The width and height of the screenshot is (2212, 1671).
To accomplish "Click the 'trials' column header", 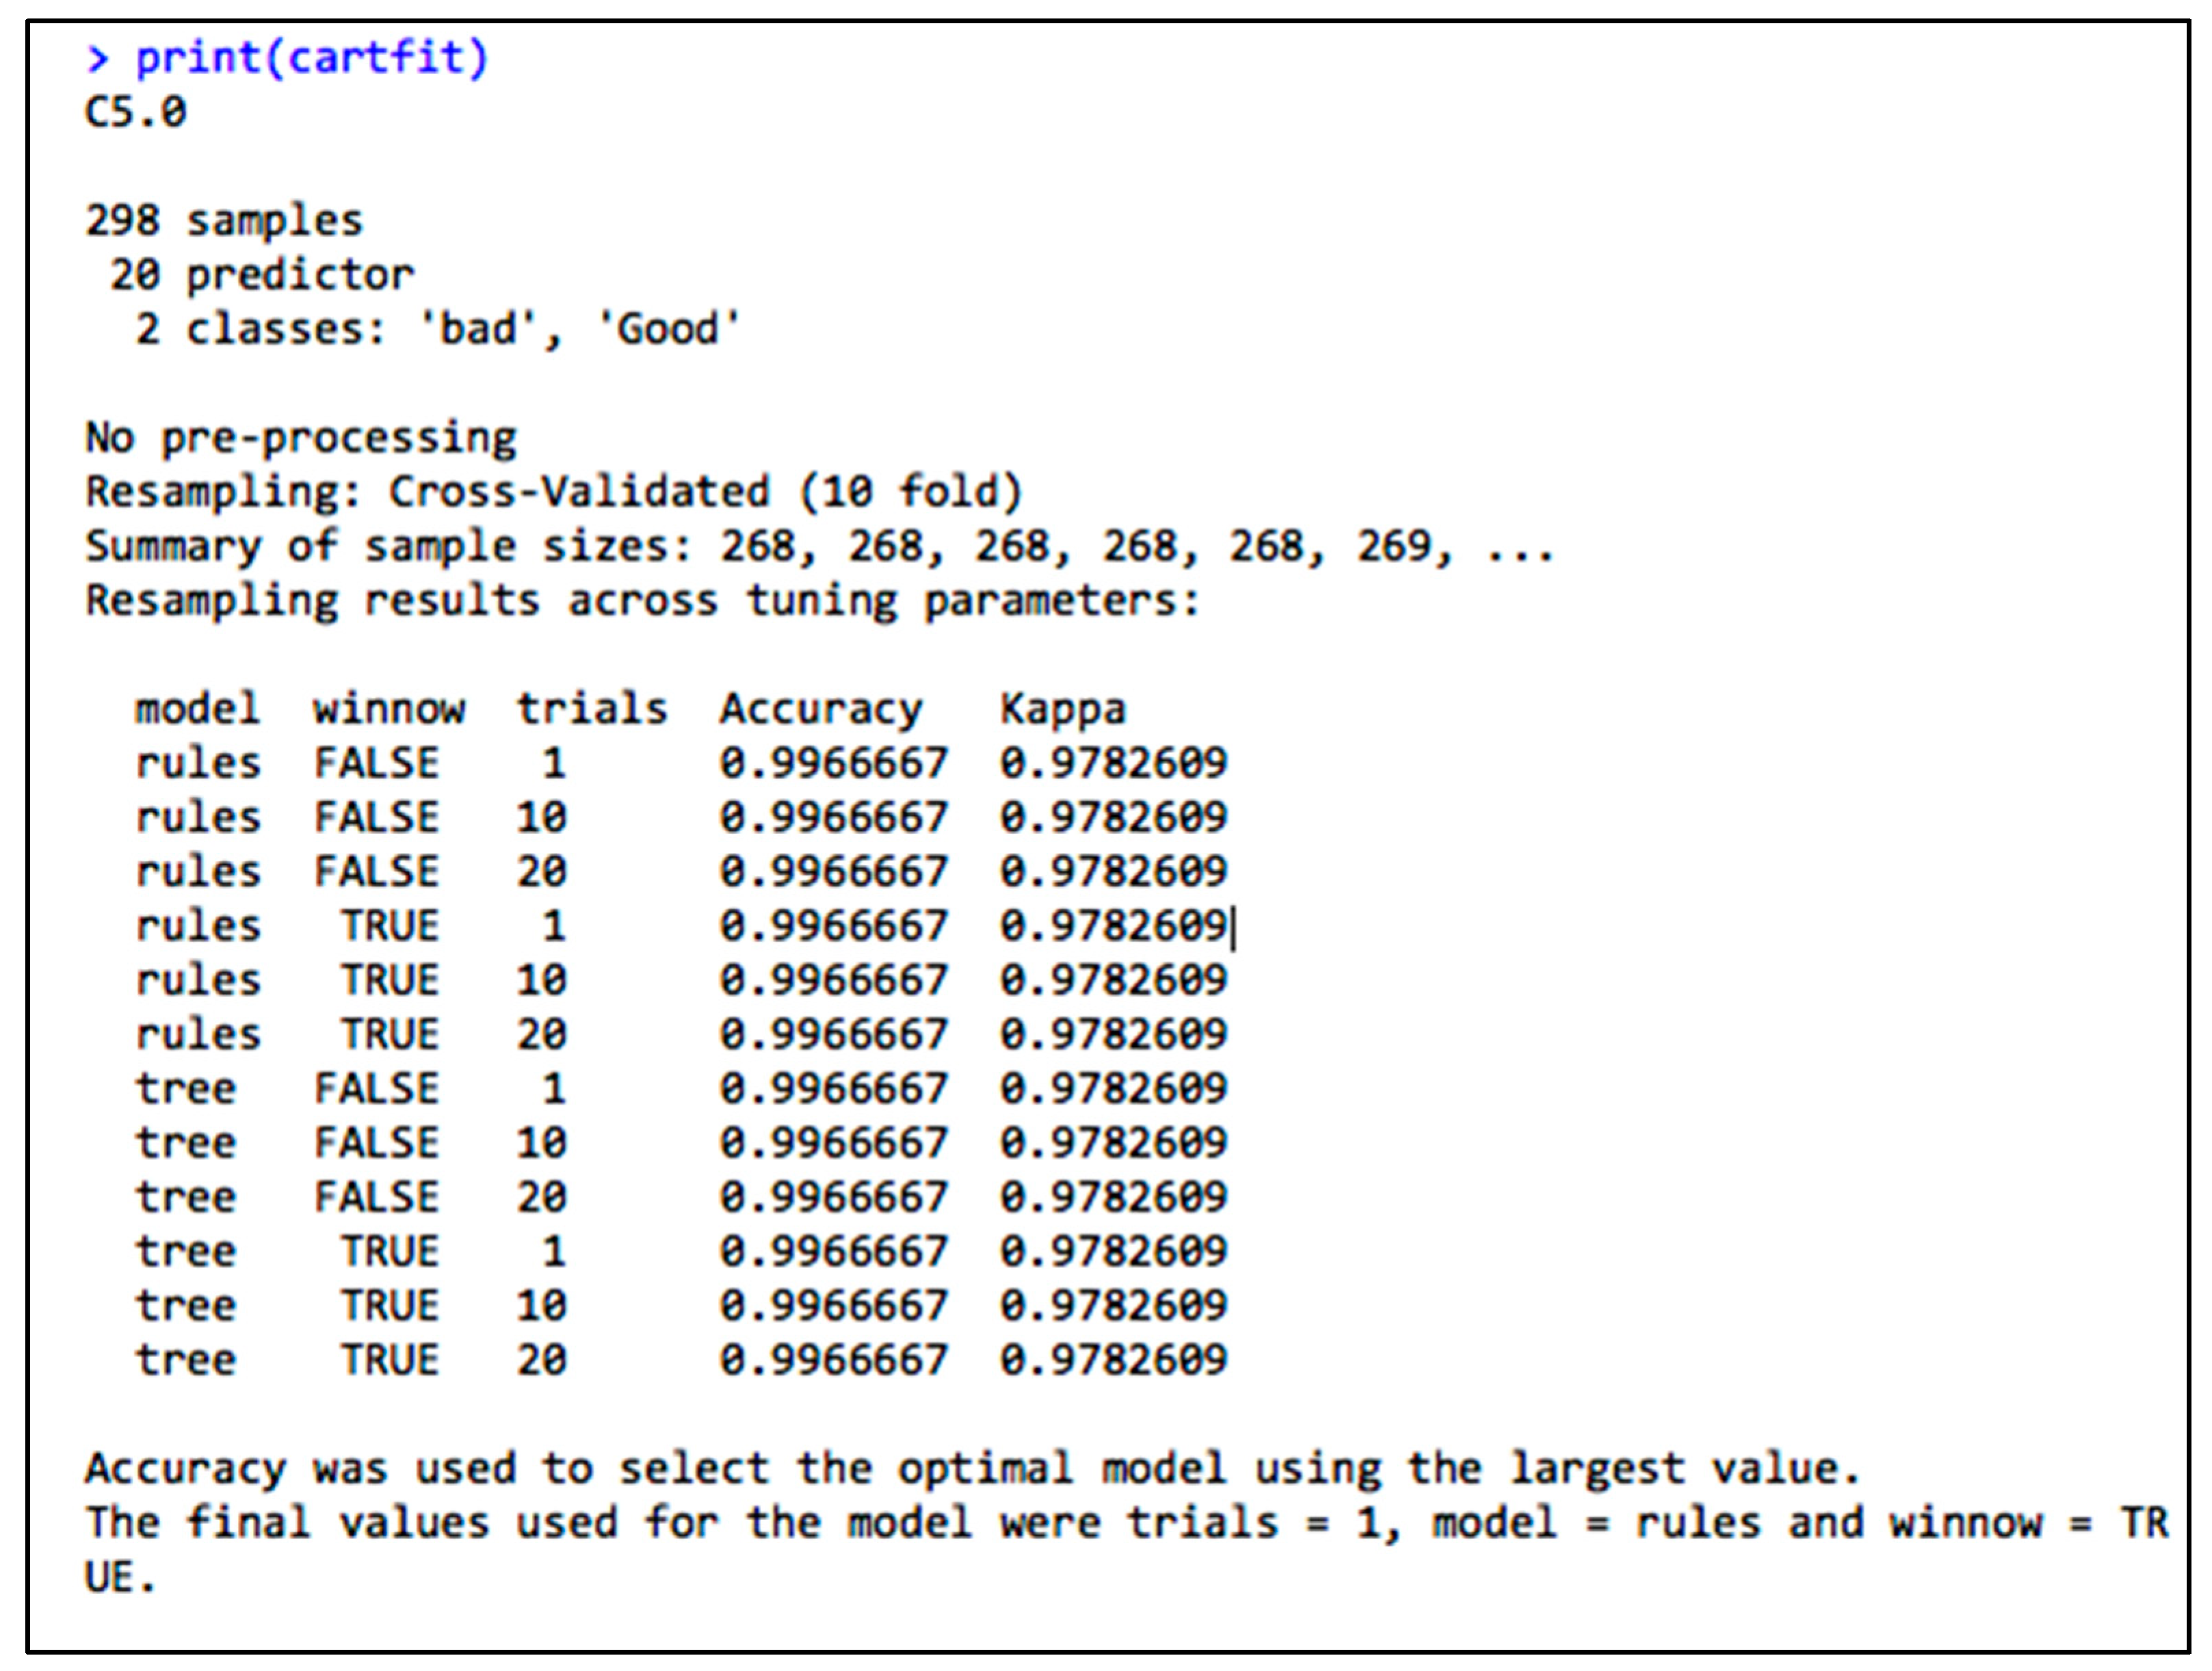I will (x=592, y=708).
